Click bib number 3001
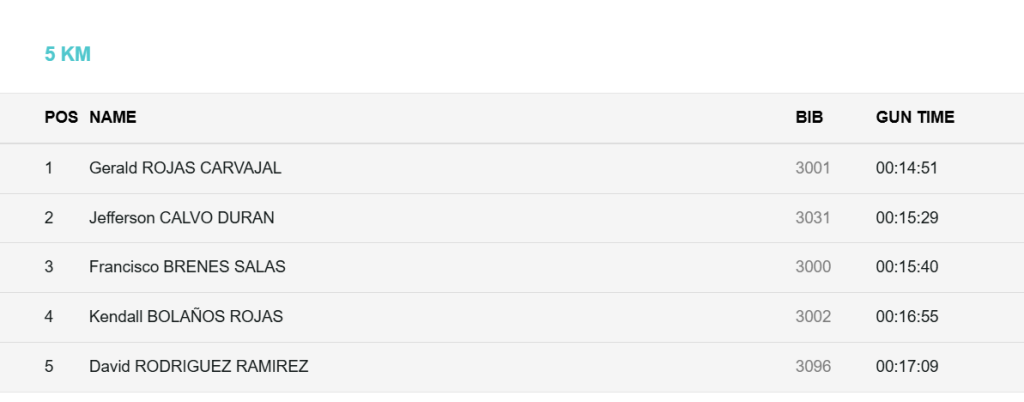1024x402 pixels. (x=813, y=168)
